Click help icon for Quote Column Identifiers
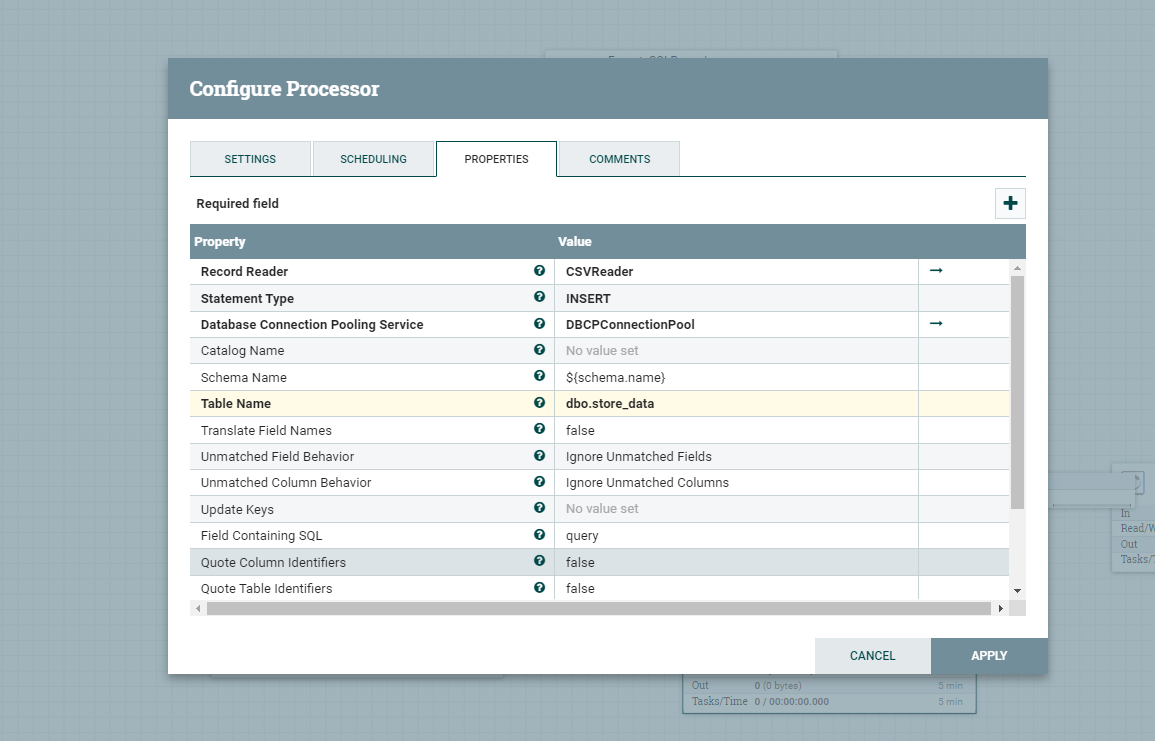Viewport: 1155px width, 741px height. (540, 562)
